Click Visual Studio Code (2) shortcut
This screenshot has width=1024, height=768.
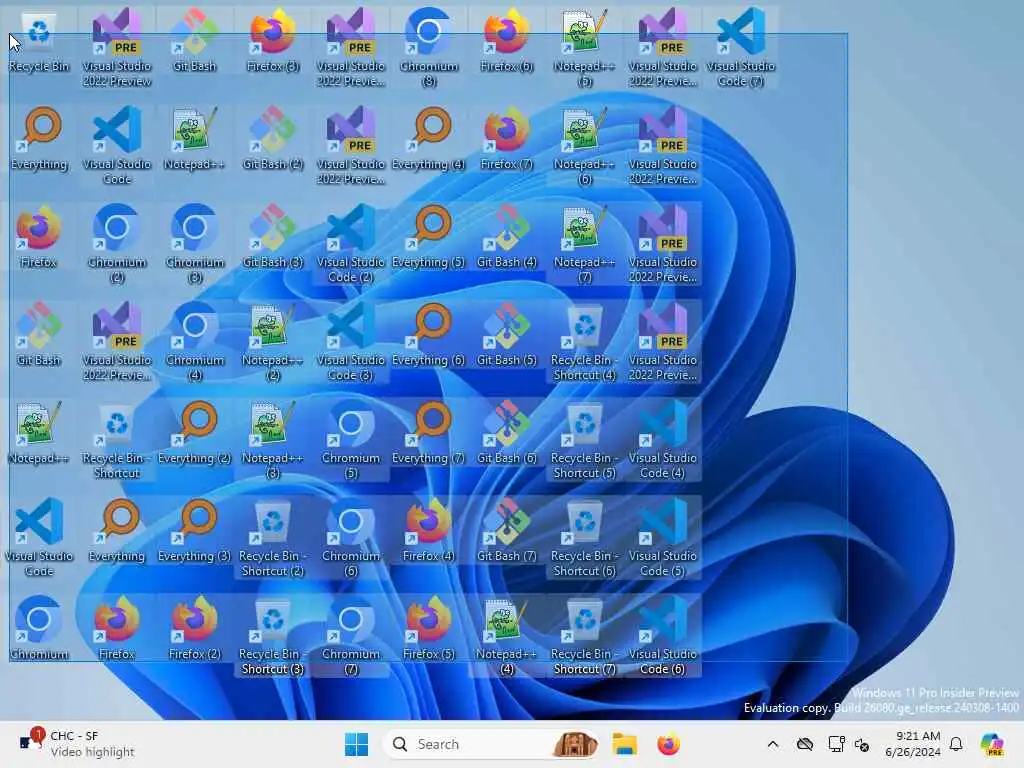[351, 244]
